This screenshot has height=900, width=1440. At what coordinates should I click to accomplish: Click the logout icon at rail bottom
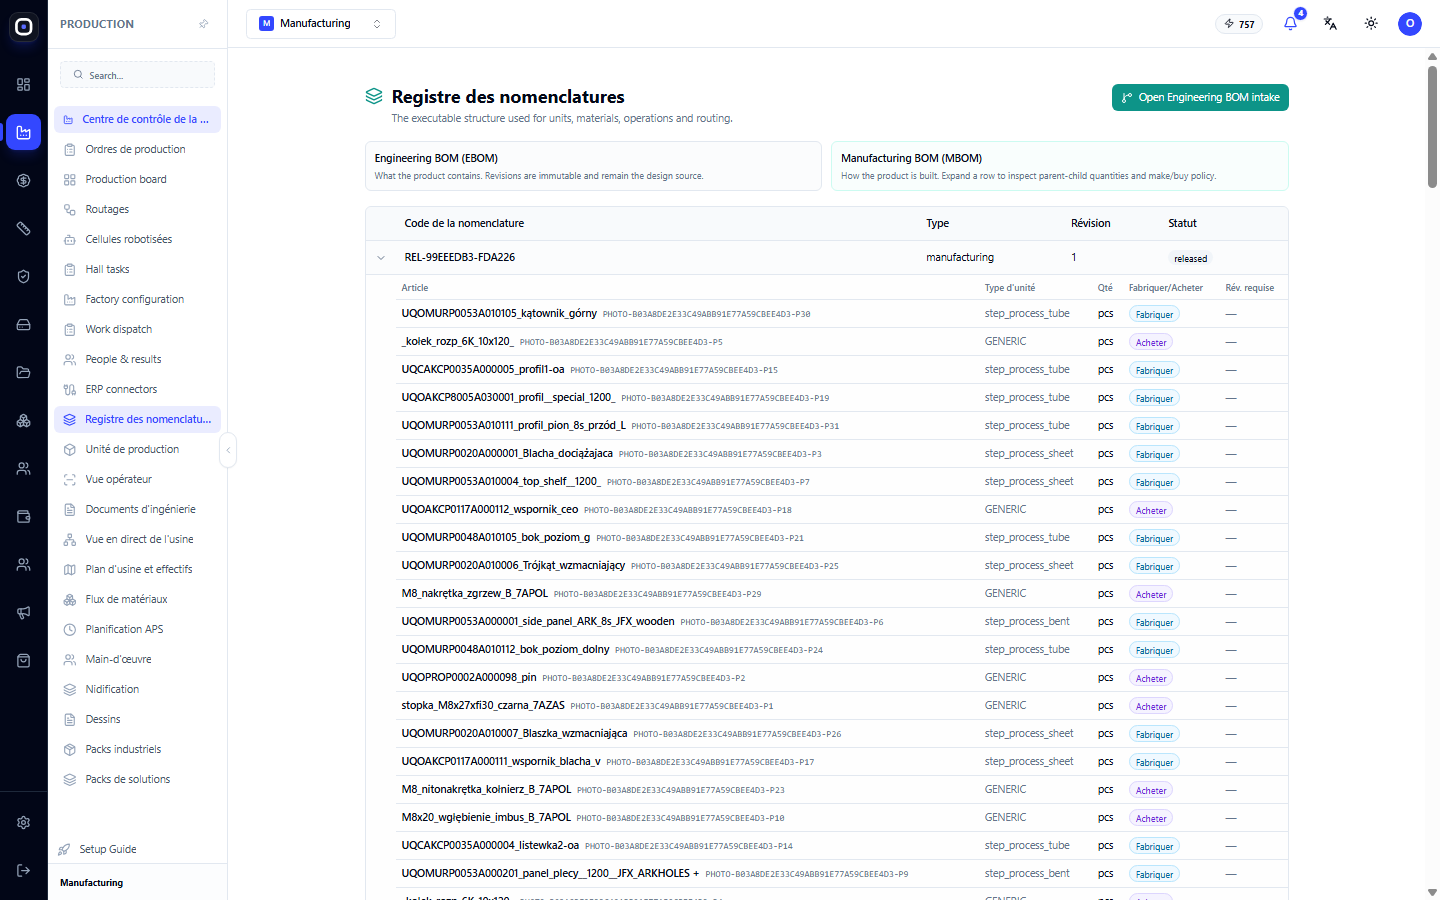(24, 870)
